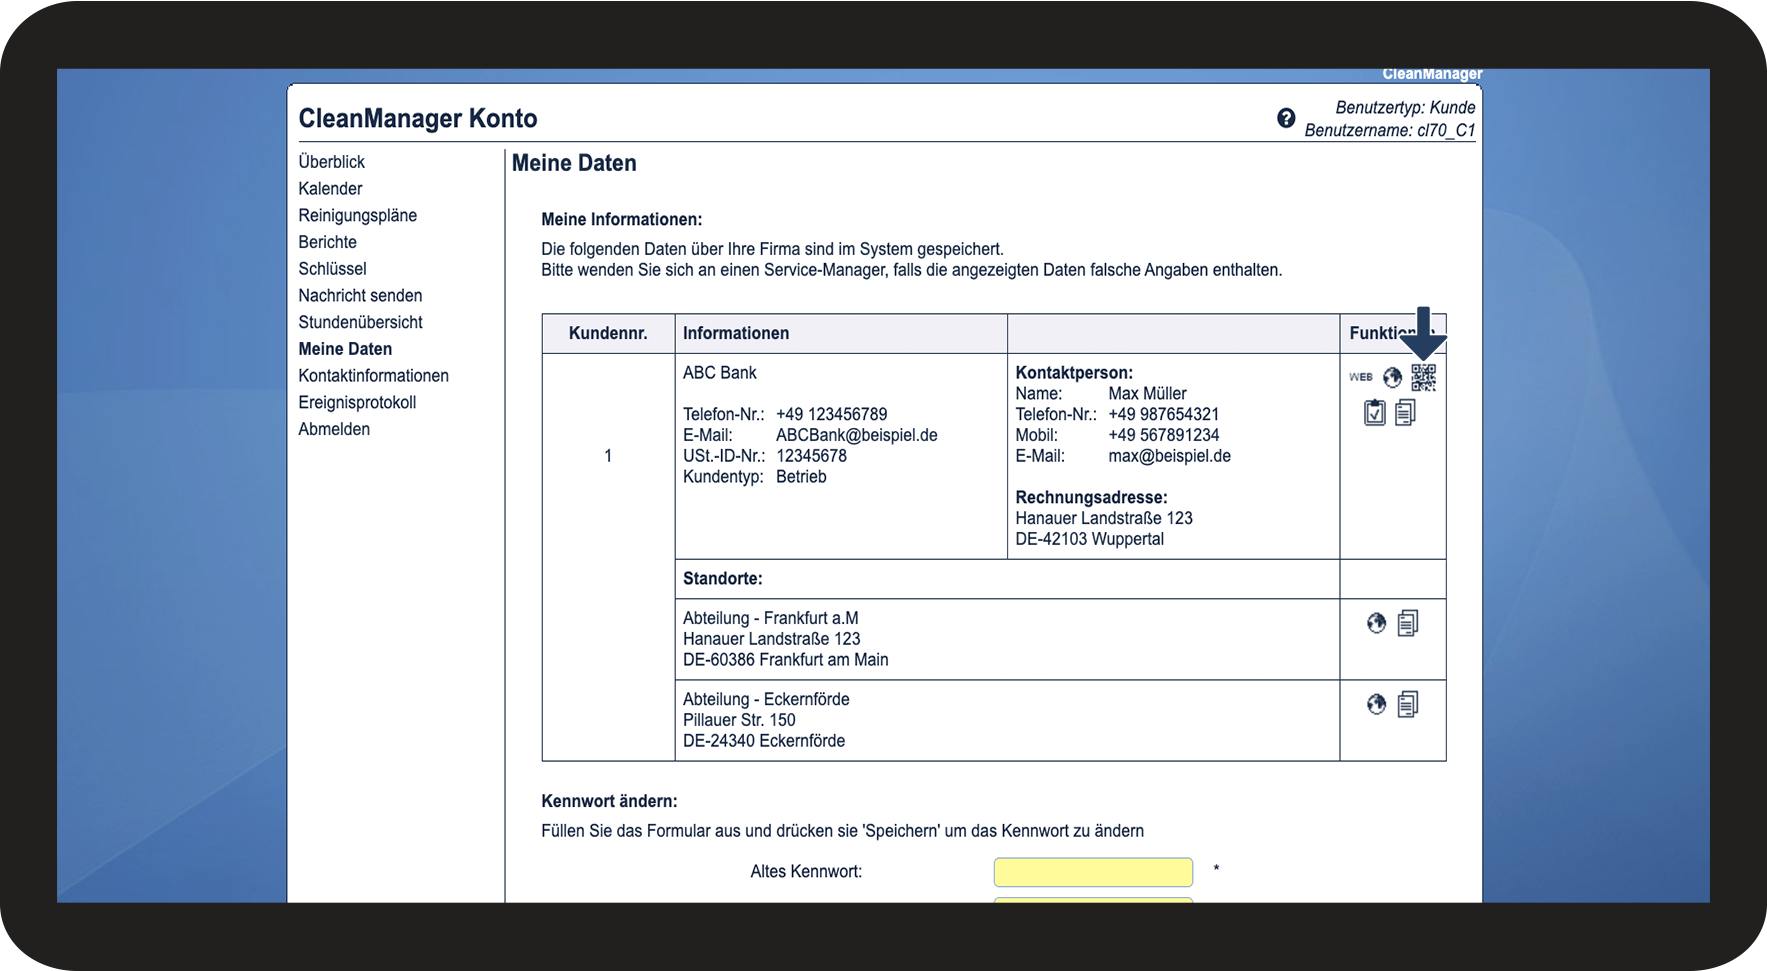The height and width of the screenshot is (971, 1767).
Task: Open Überblick in the sidebar
Action: tap(331, 162)
